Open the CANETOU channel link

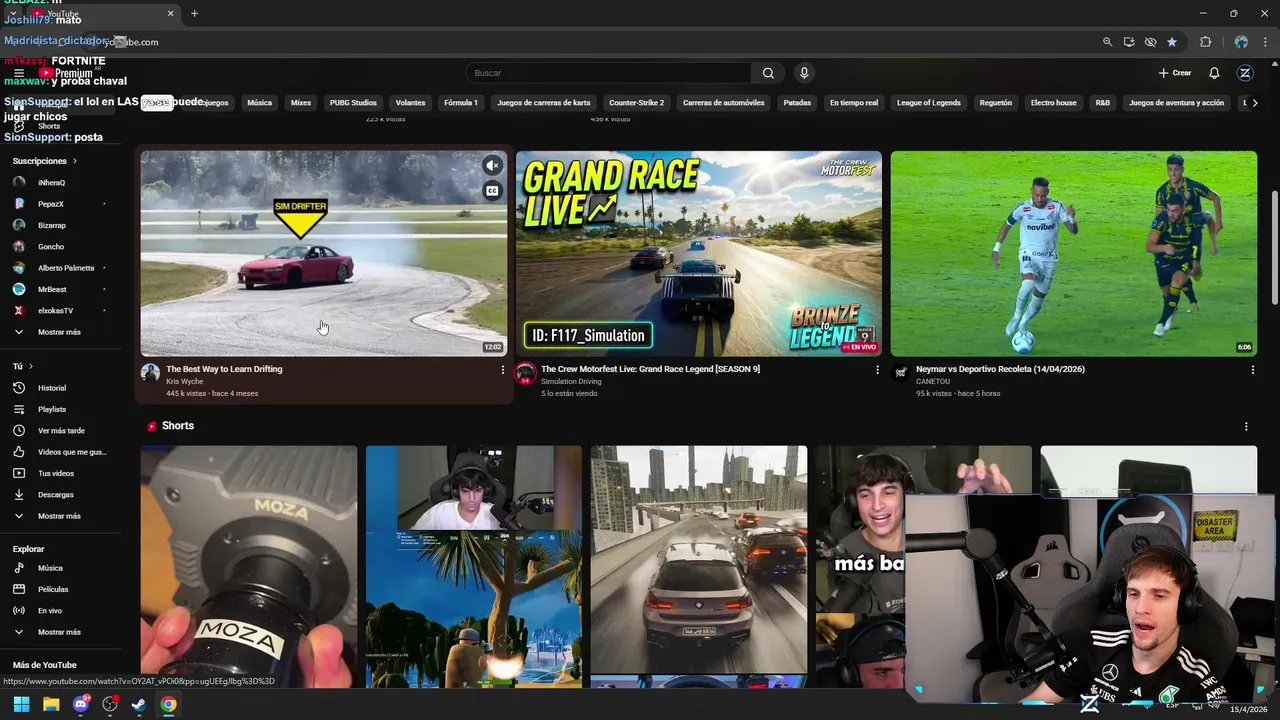933,382
